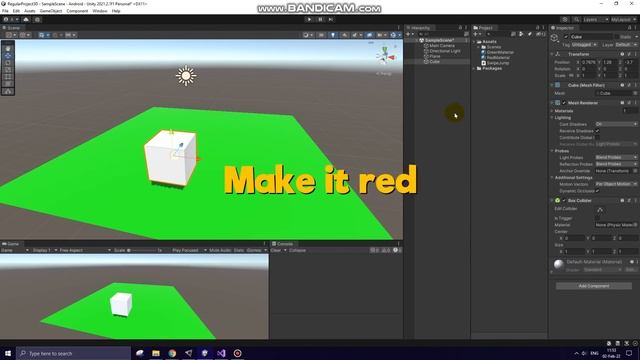
Task: Open the GameObject menu
Action: click(x=51, y=11)
